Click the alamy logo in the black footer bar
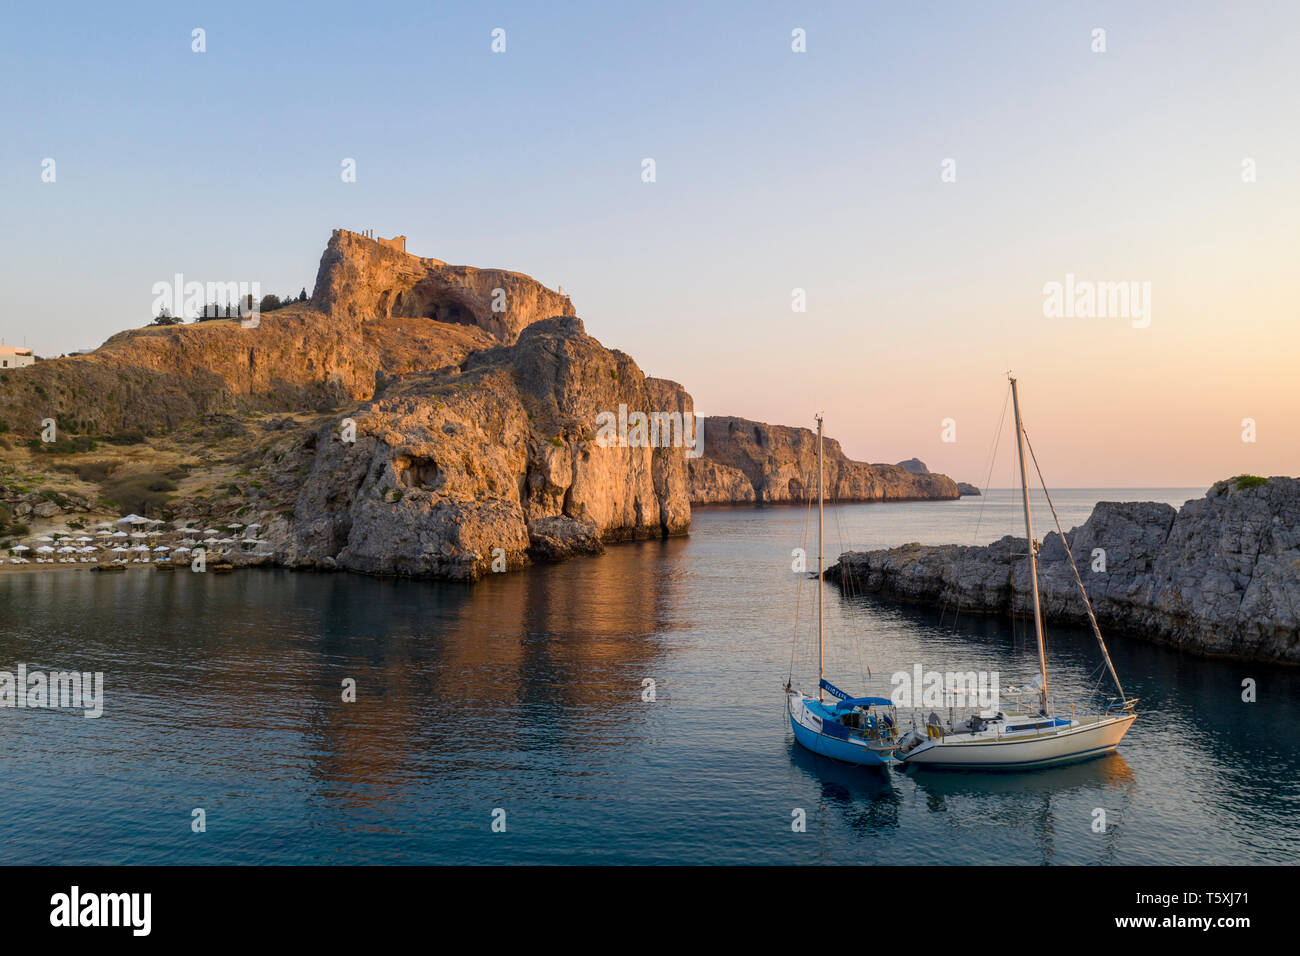The height and width of the screenshot is (956, 1300). 101,911
